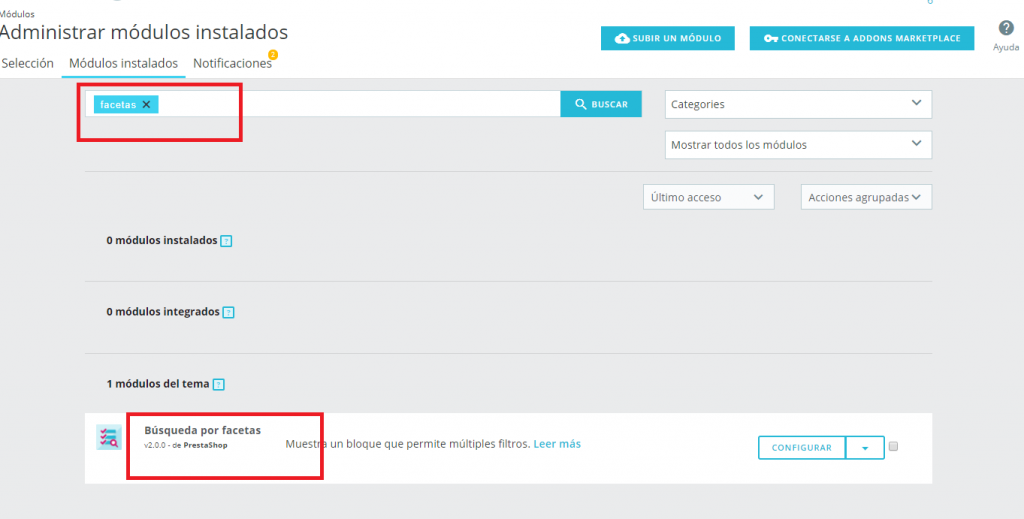The height and width of the screenshot is (519, 1024).
Task: Expand the 'Acciones agrupadas' dropdown
Action: coord(865,197)
